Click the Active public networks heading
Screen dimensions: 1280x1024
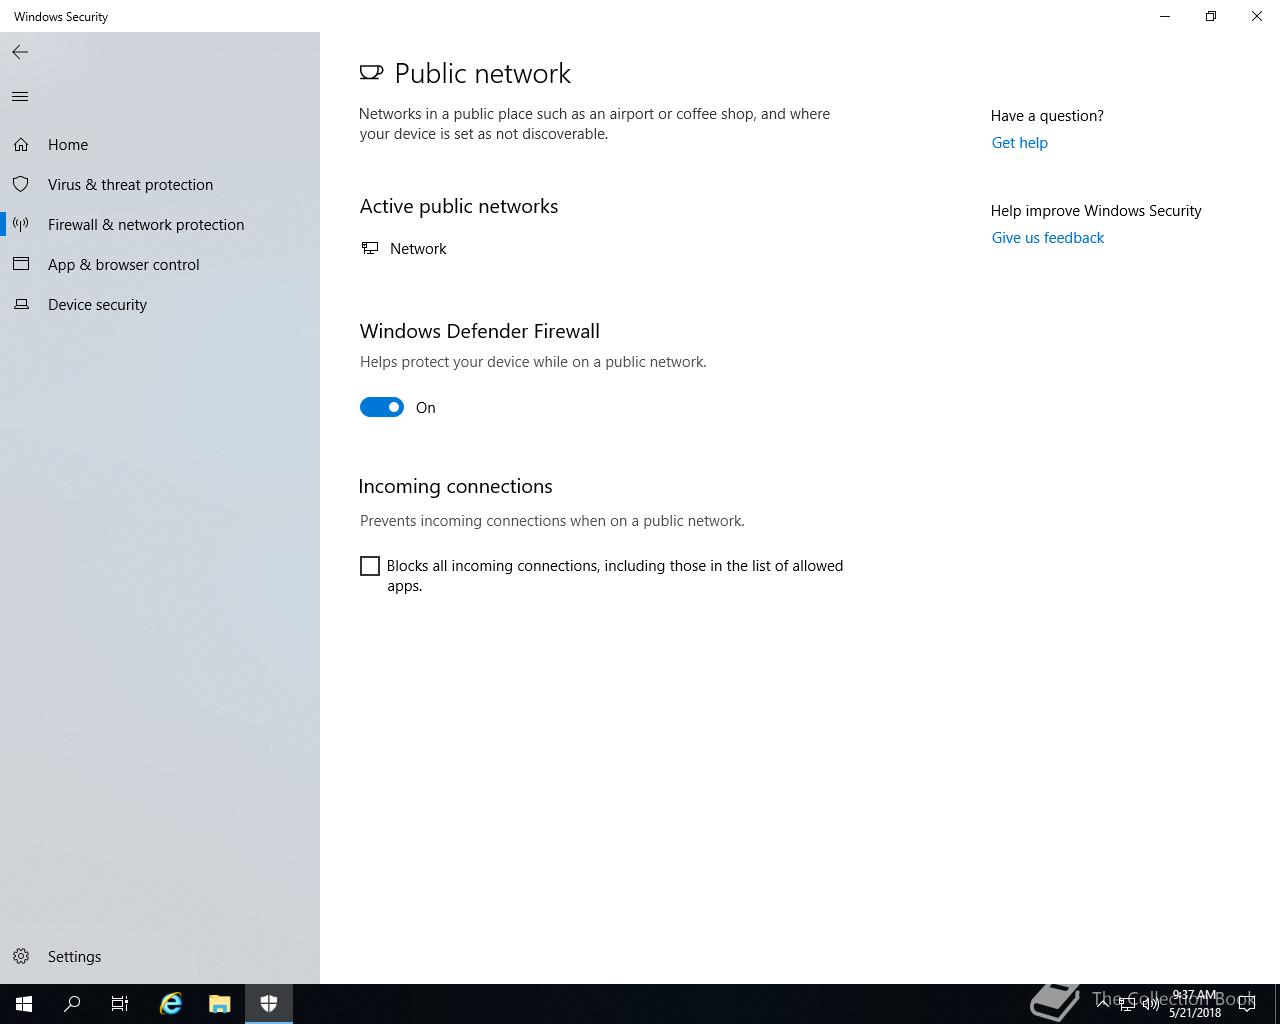coord(459,206)
